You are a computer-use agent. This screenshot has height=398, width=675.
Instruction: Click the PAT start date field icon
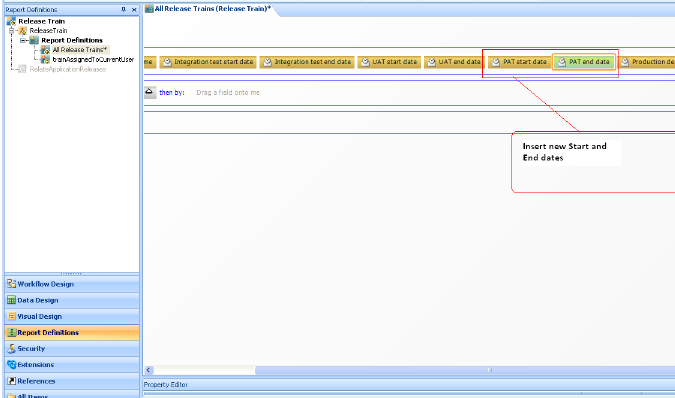[x=496, y=62]
